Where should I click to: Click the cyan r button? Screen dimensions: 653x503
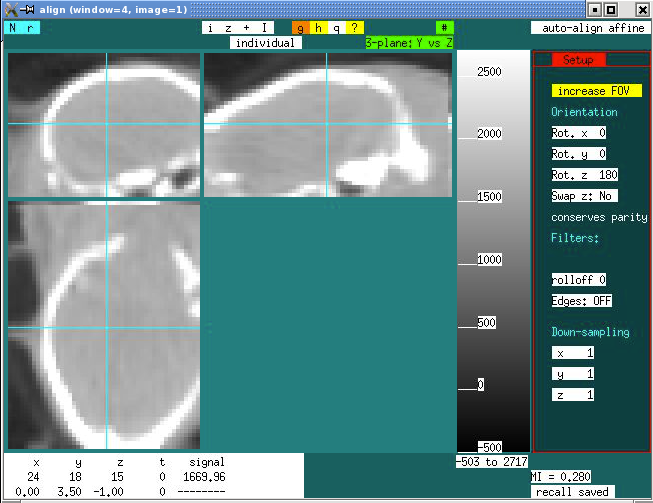point(31,28)
